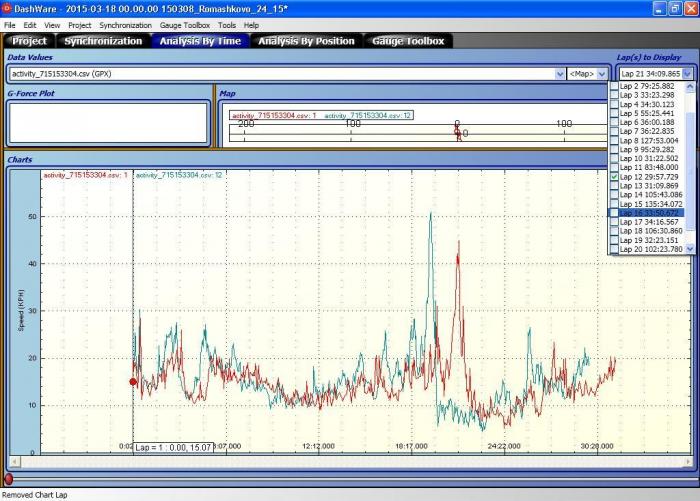Open the View menu
The width and height of the screenshot is (700, 501).
click(x=52, y=25)
